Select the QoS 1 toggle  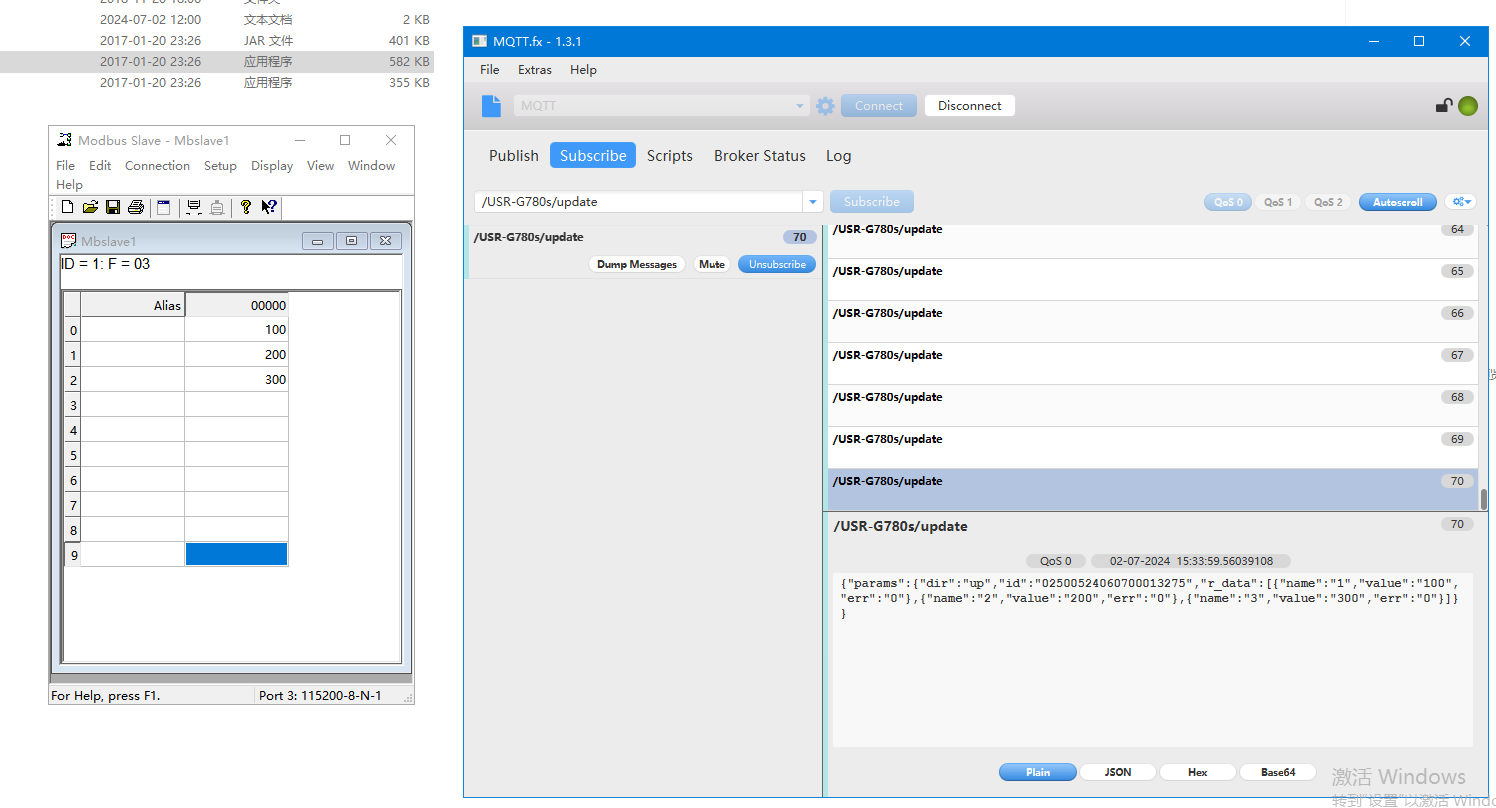coord(1278,202)
